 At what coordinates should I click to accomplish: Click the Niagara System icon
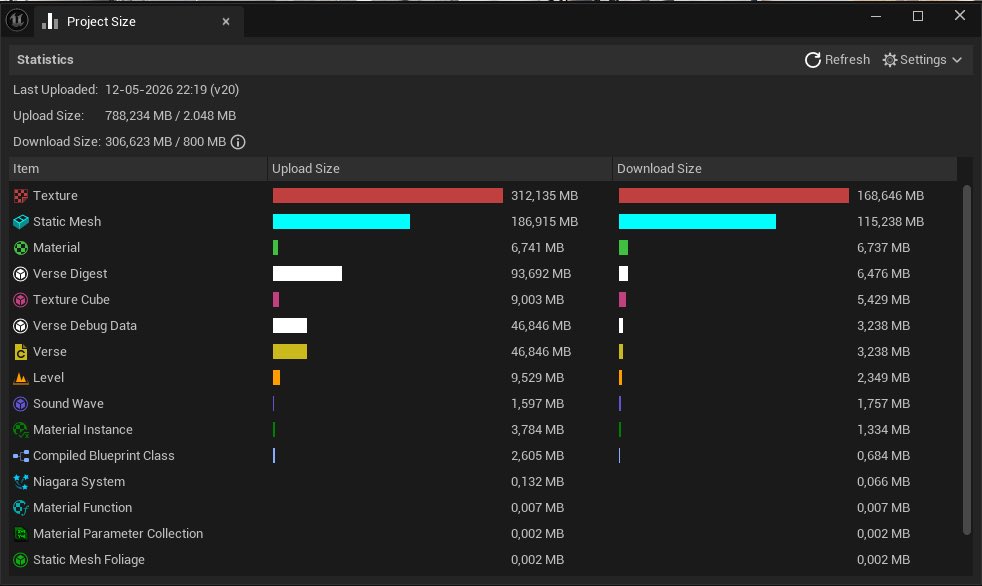(x=21, y=482)
